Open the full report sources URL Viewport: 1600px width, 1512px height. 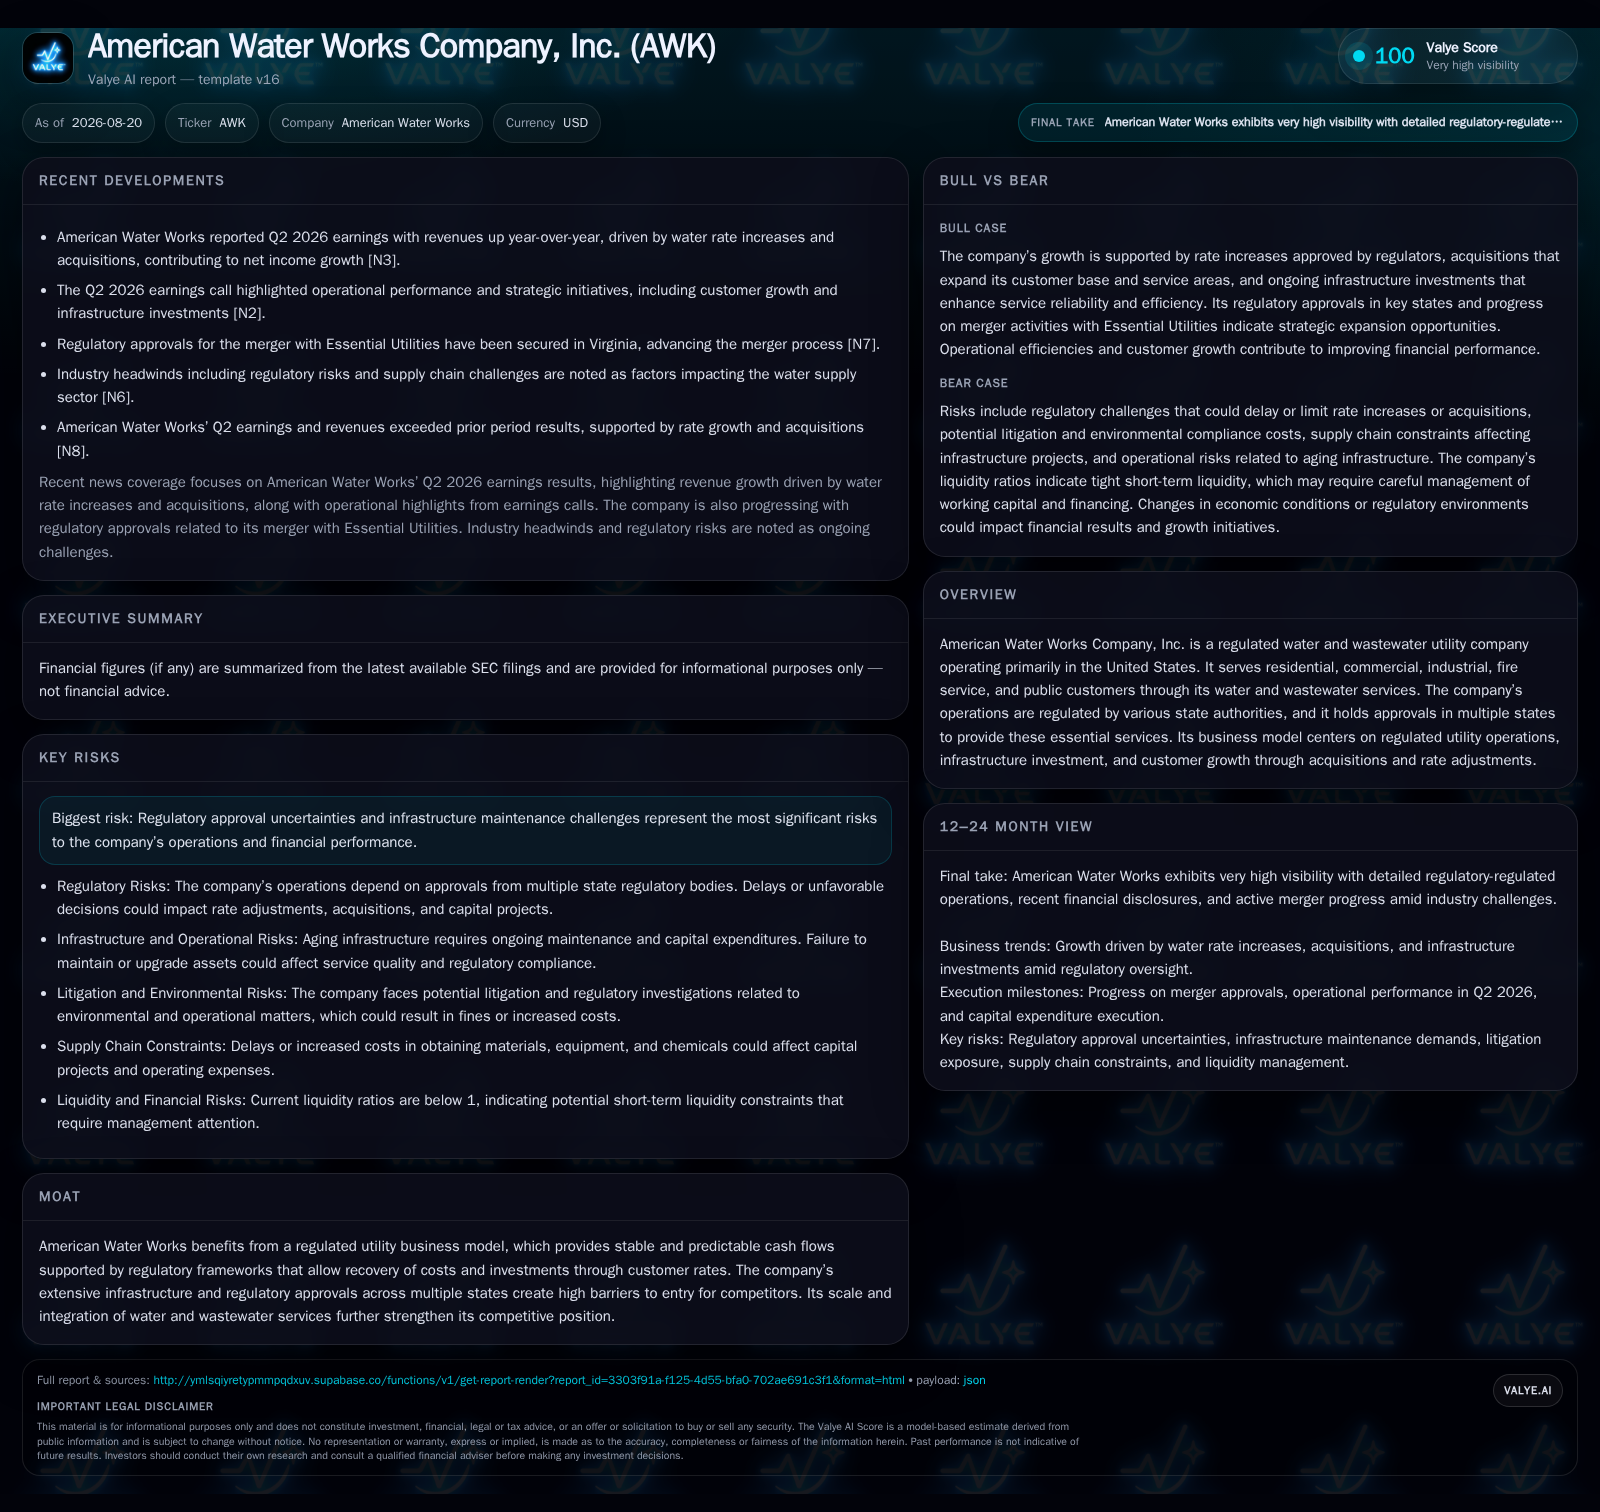click(x=528, y=1380)
